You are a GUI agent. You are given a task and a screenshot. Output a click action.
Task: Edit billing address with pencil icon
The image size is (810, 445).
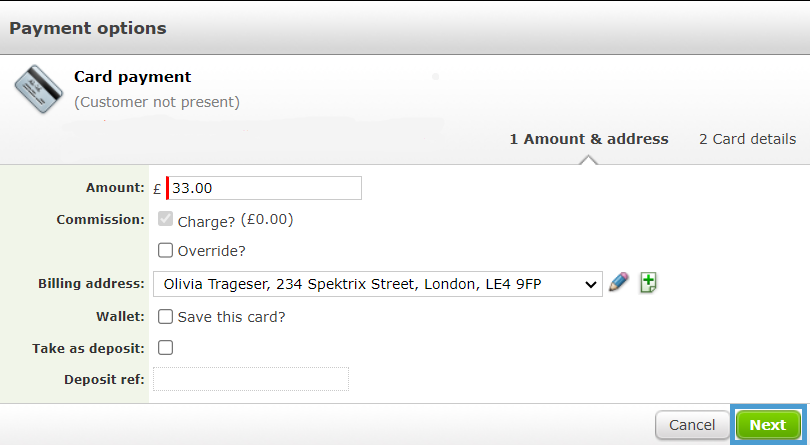pyautogui.click(x=618, y=282)
